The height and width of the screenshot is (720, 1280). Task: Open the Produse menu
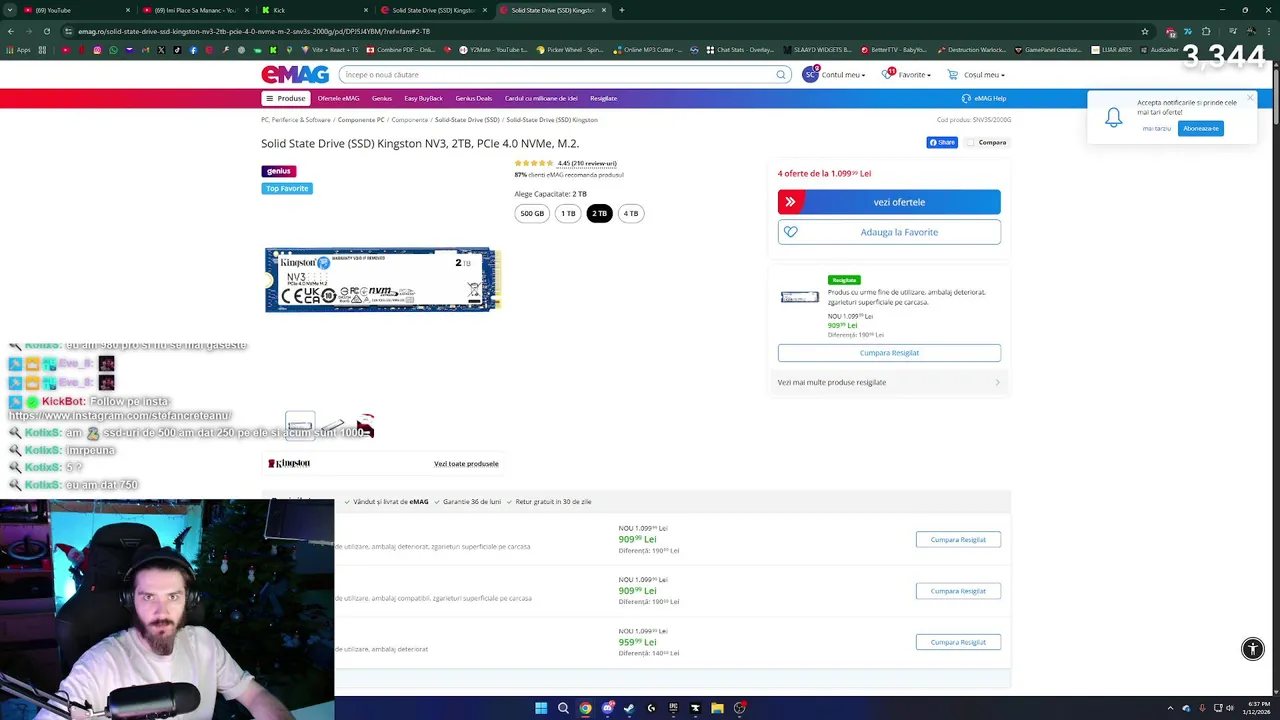286,99
